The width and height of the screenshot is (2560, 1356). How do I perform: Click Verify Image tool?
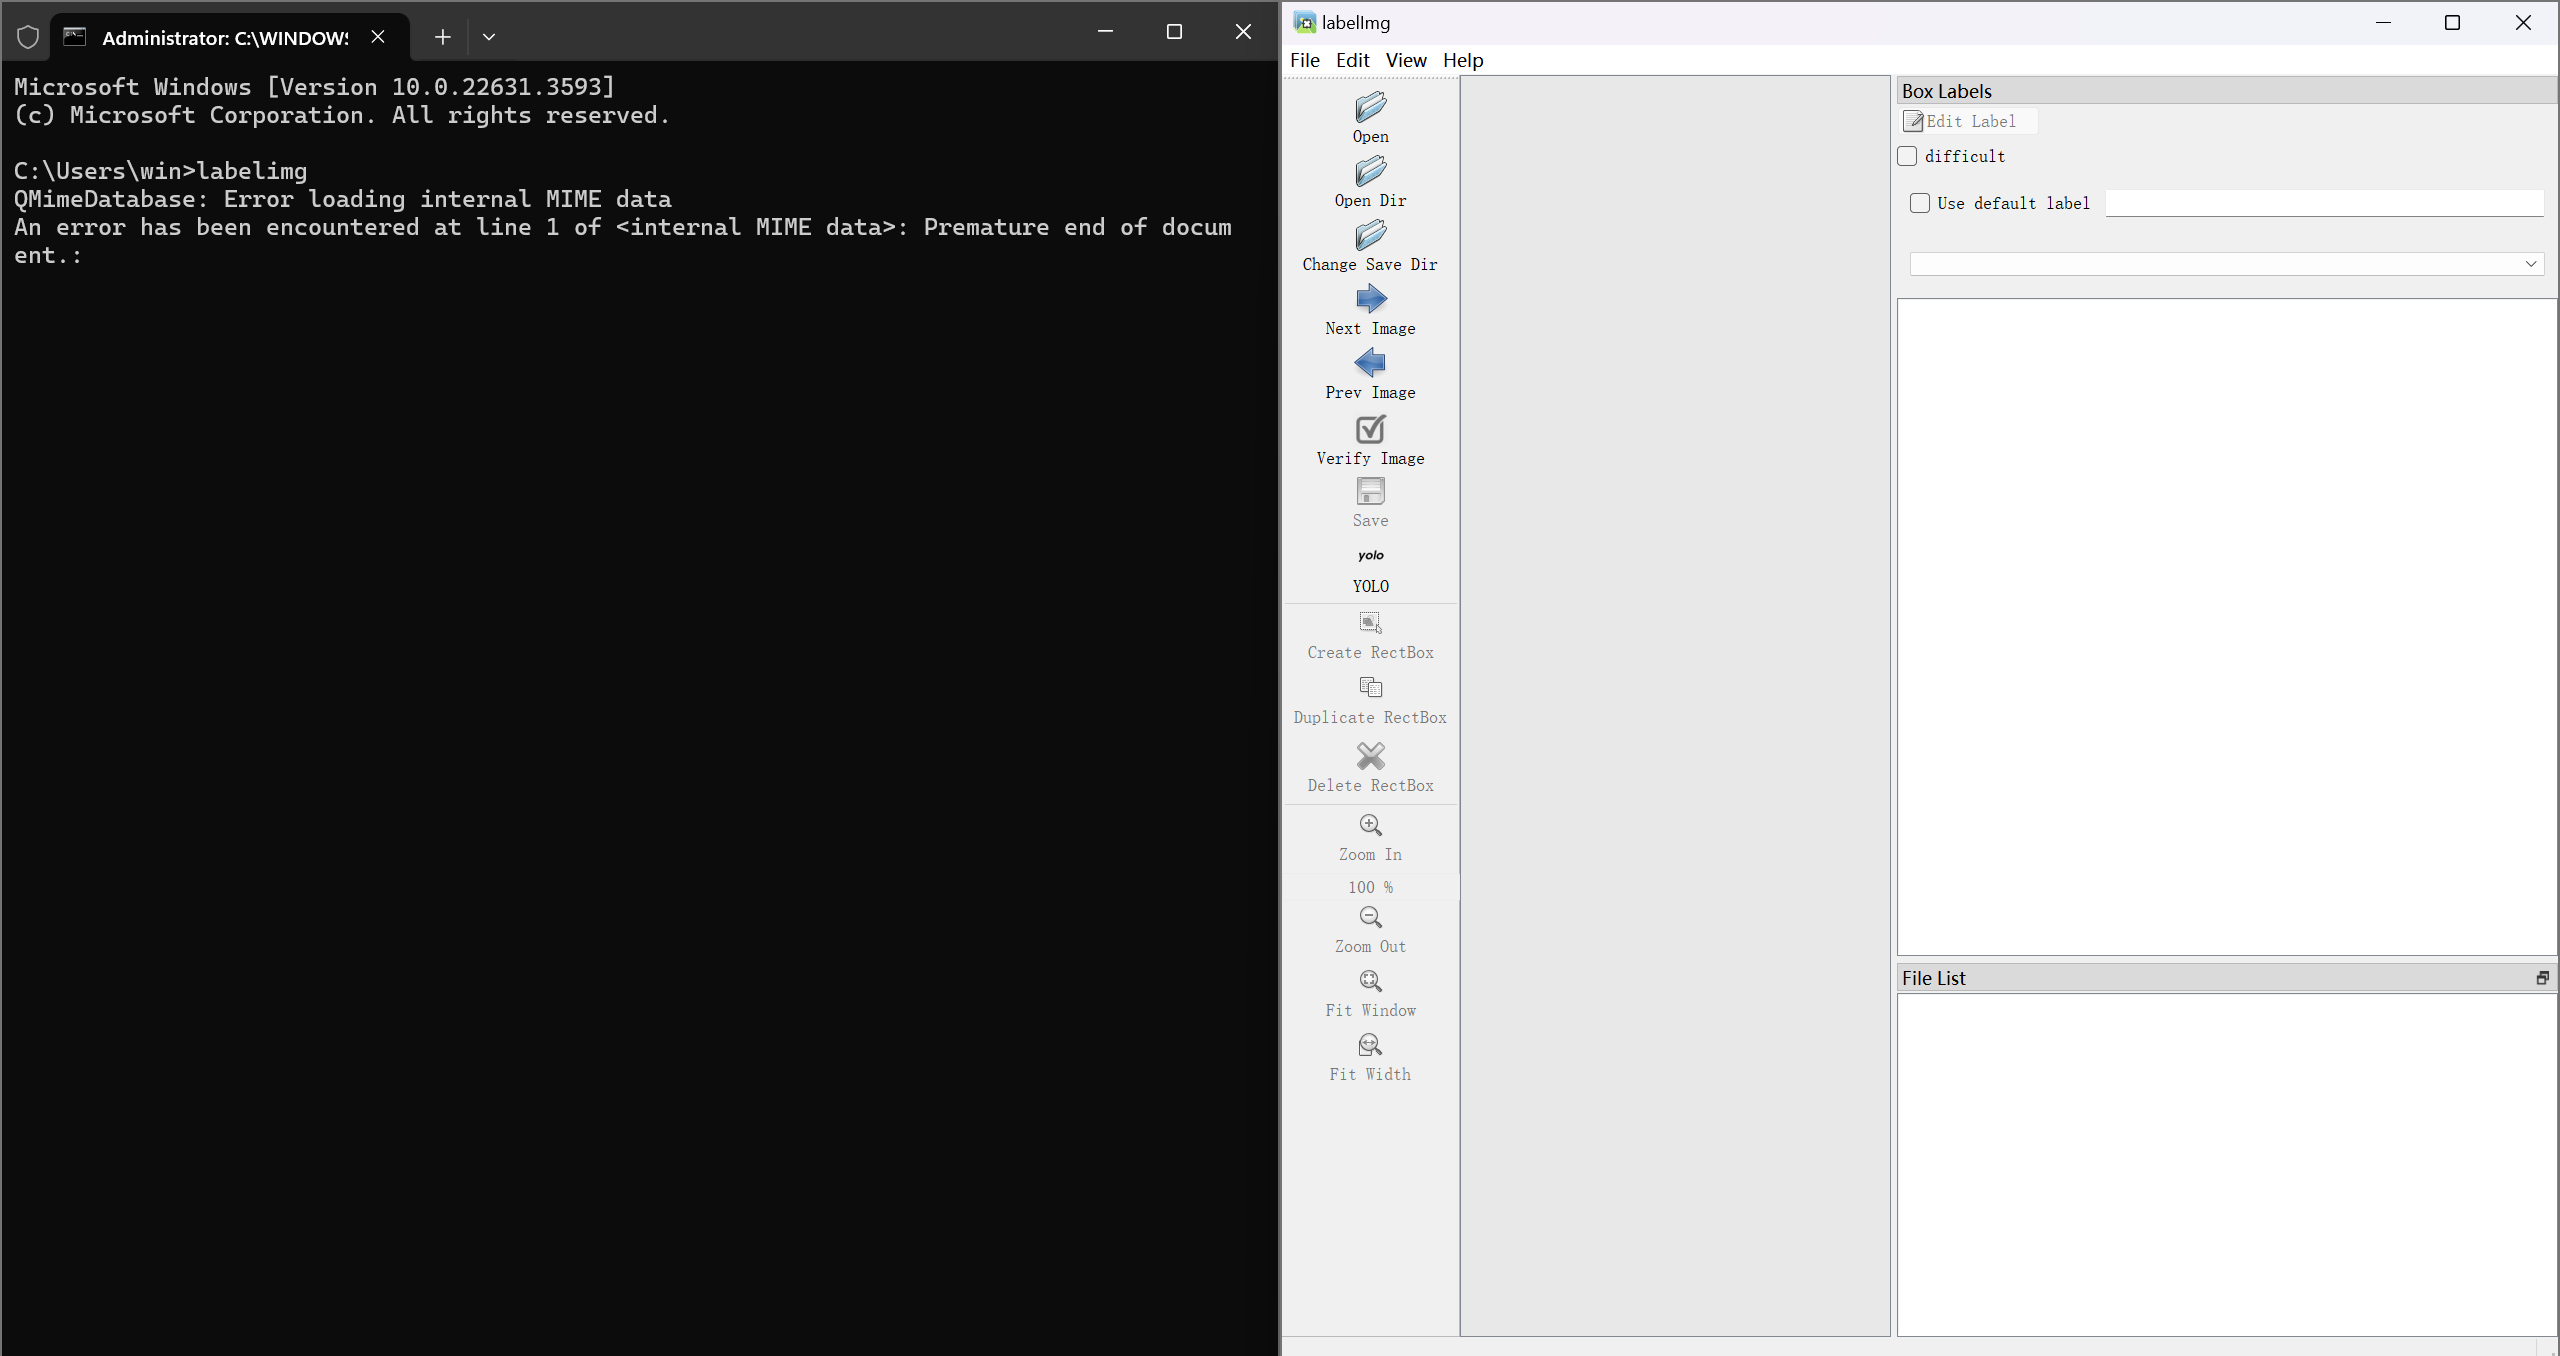[x=1370, y=440]
